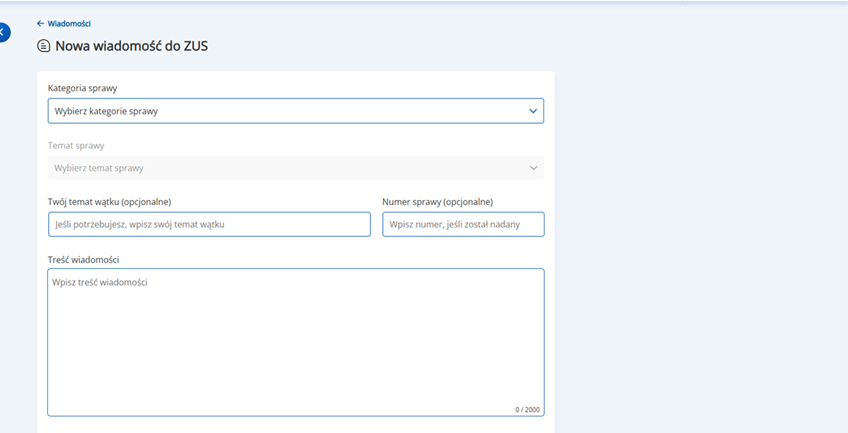Go back via the Wiadomości link
The height and width of the screenshot is (433, 848).
coord(68,23)
